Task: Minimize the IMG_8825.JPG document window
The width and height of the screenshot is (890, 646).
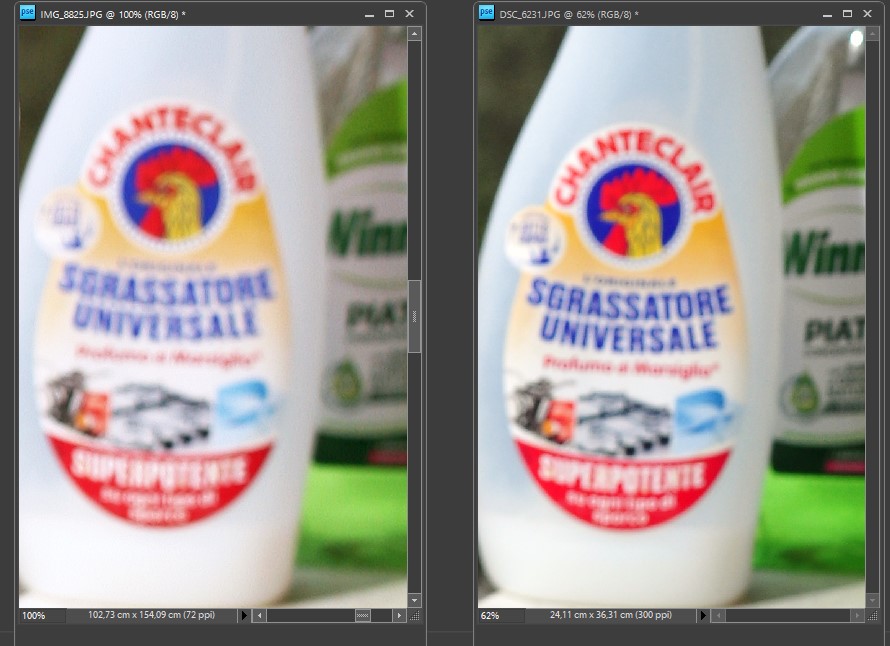Action: [x=369, y=14]
